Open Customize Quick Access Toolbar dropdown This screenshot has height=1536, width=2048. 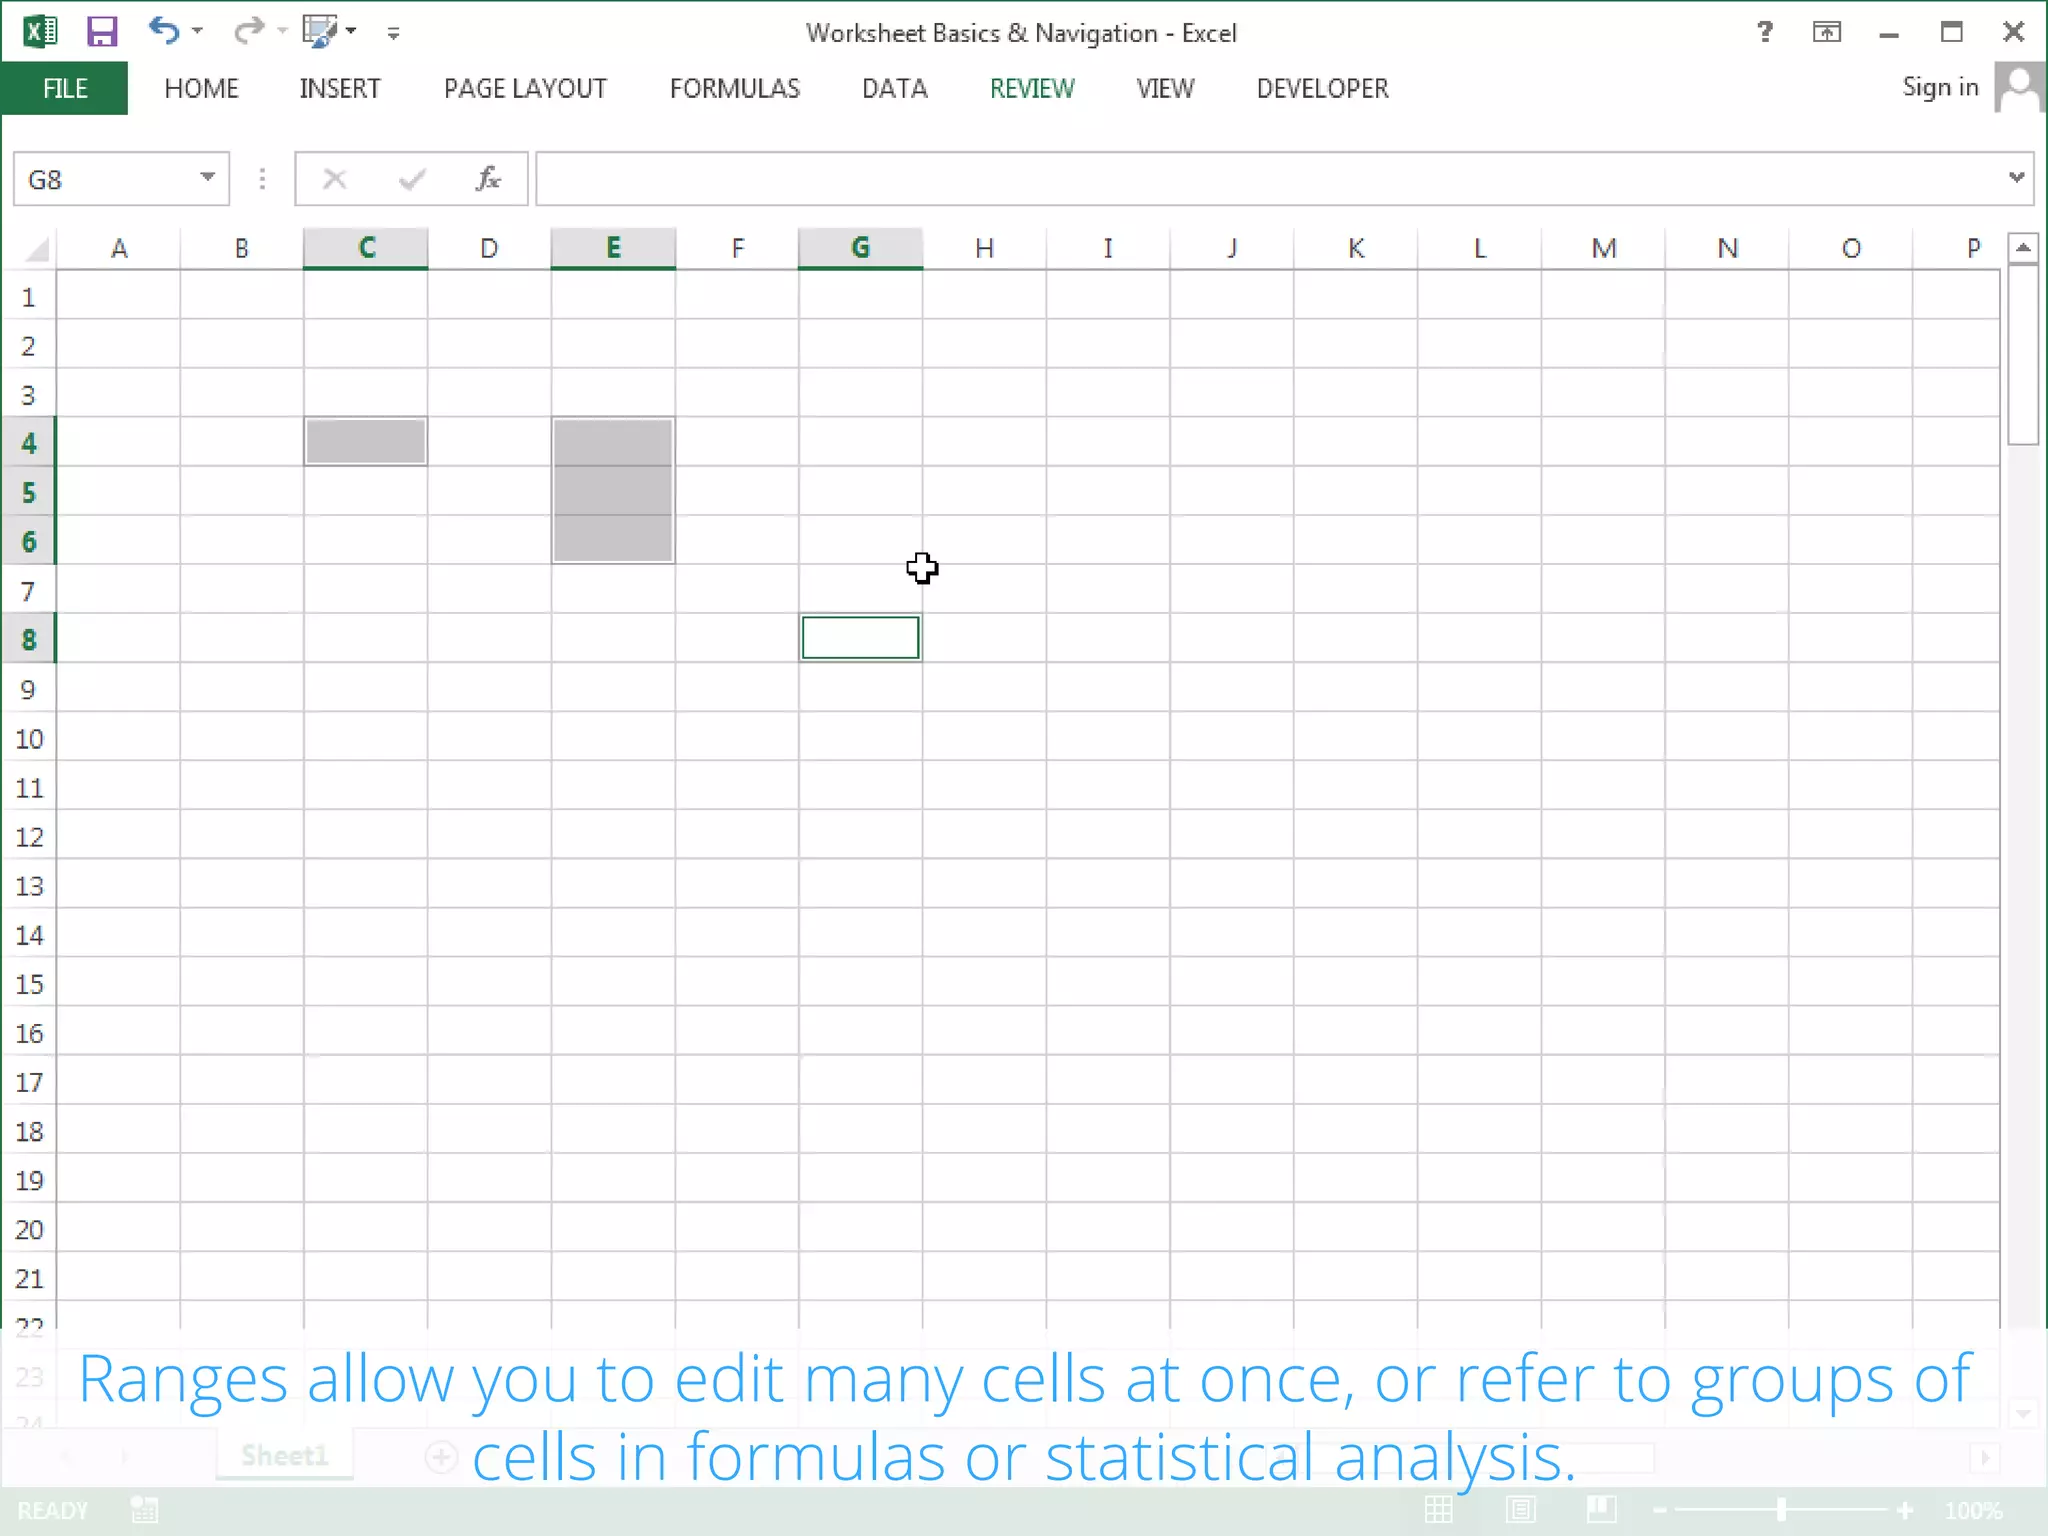[x=393, y=33]
